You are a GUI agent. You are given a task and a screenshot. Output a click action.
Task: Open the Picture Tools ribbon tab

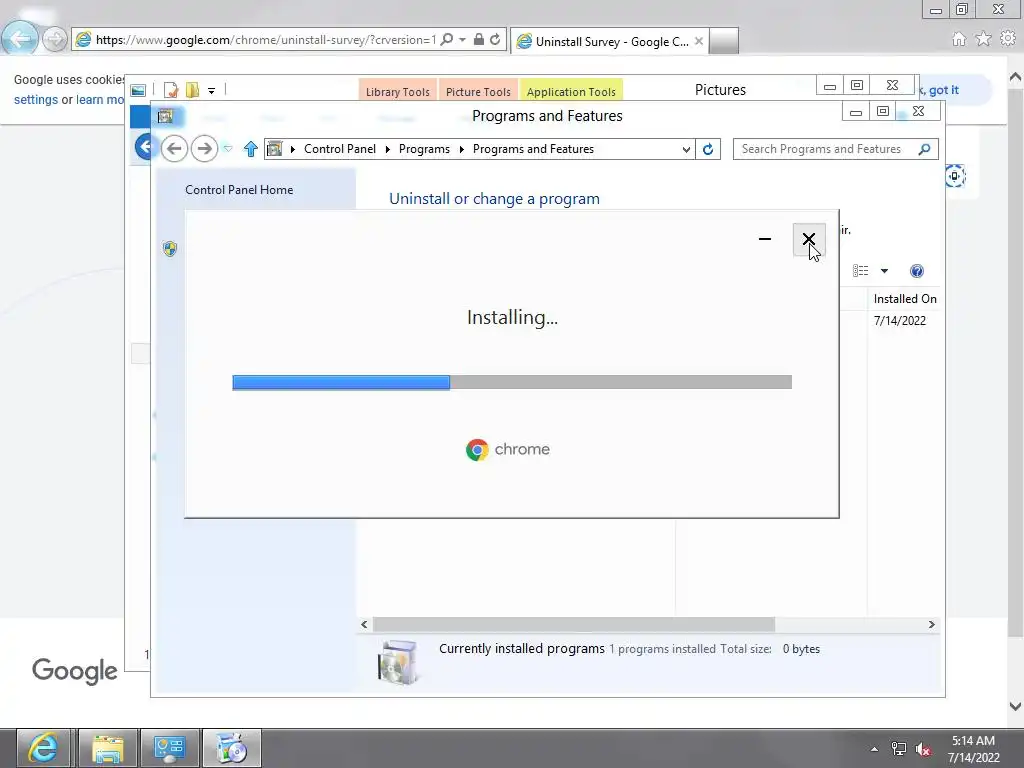478,91
